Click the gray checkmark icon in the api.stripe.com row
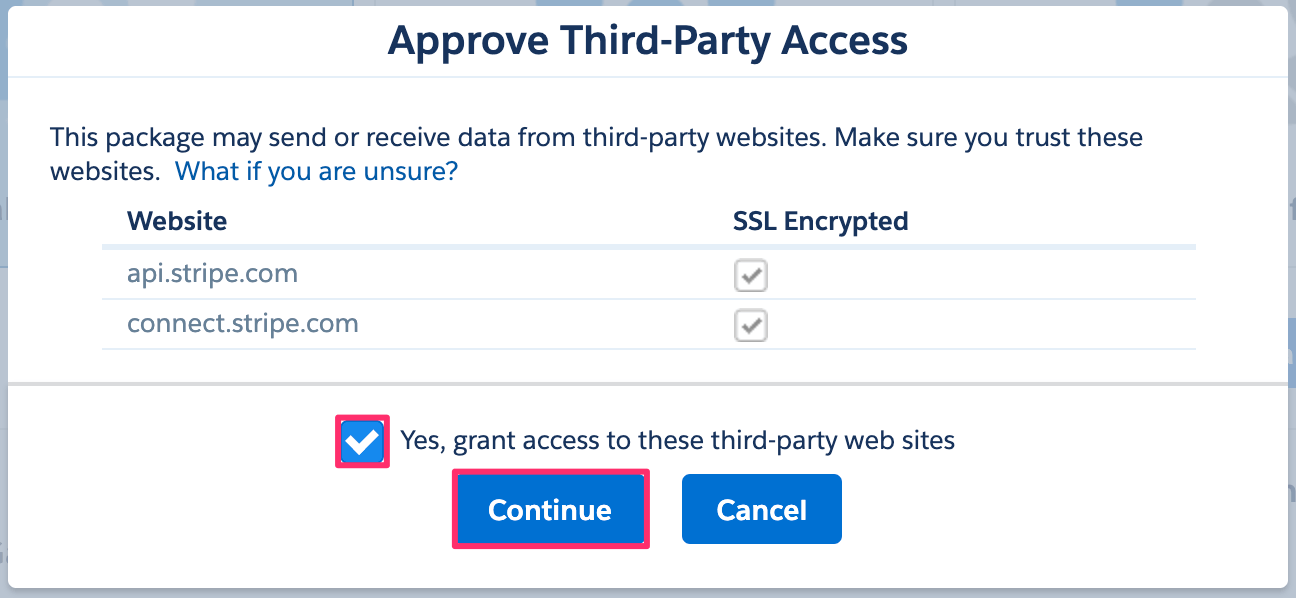The width and height of the screenshot is (1296, 598). pyautogui.click(x=751, y=275)
